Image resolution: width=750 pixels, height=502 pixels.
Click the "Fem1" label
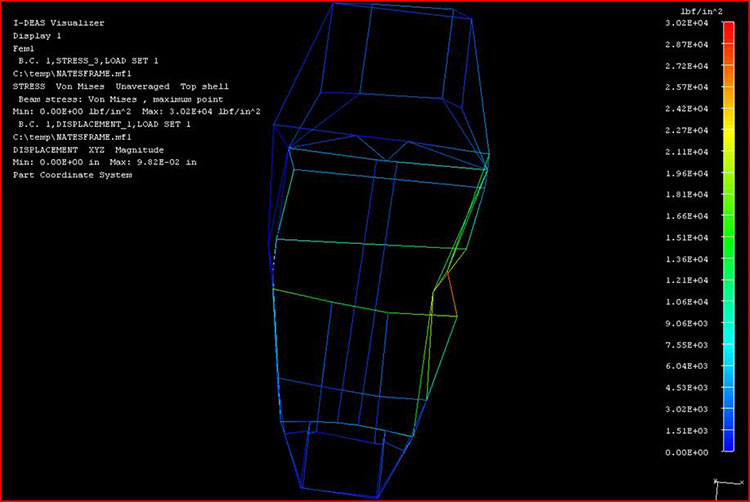(x=23, y=48)
